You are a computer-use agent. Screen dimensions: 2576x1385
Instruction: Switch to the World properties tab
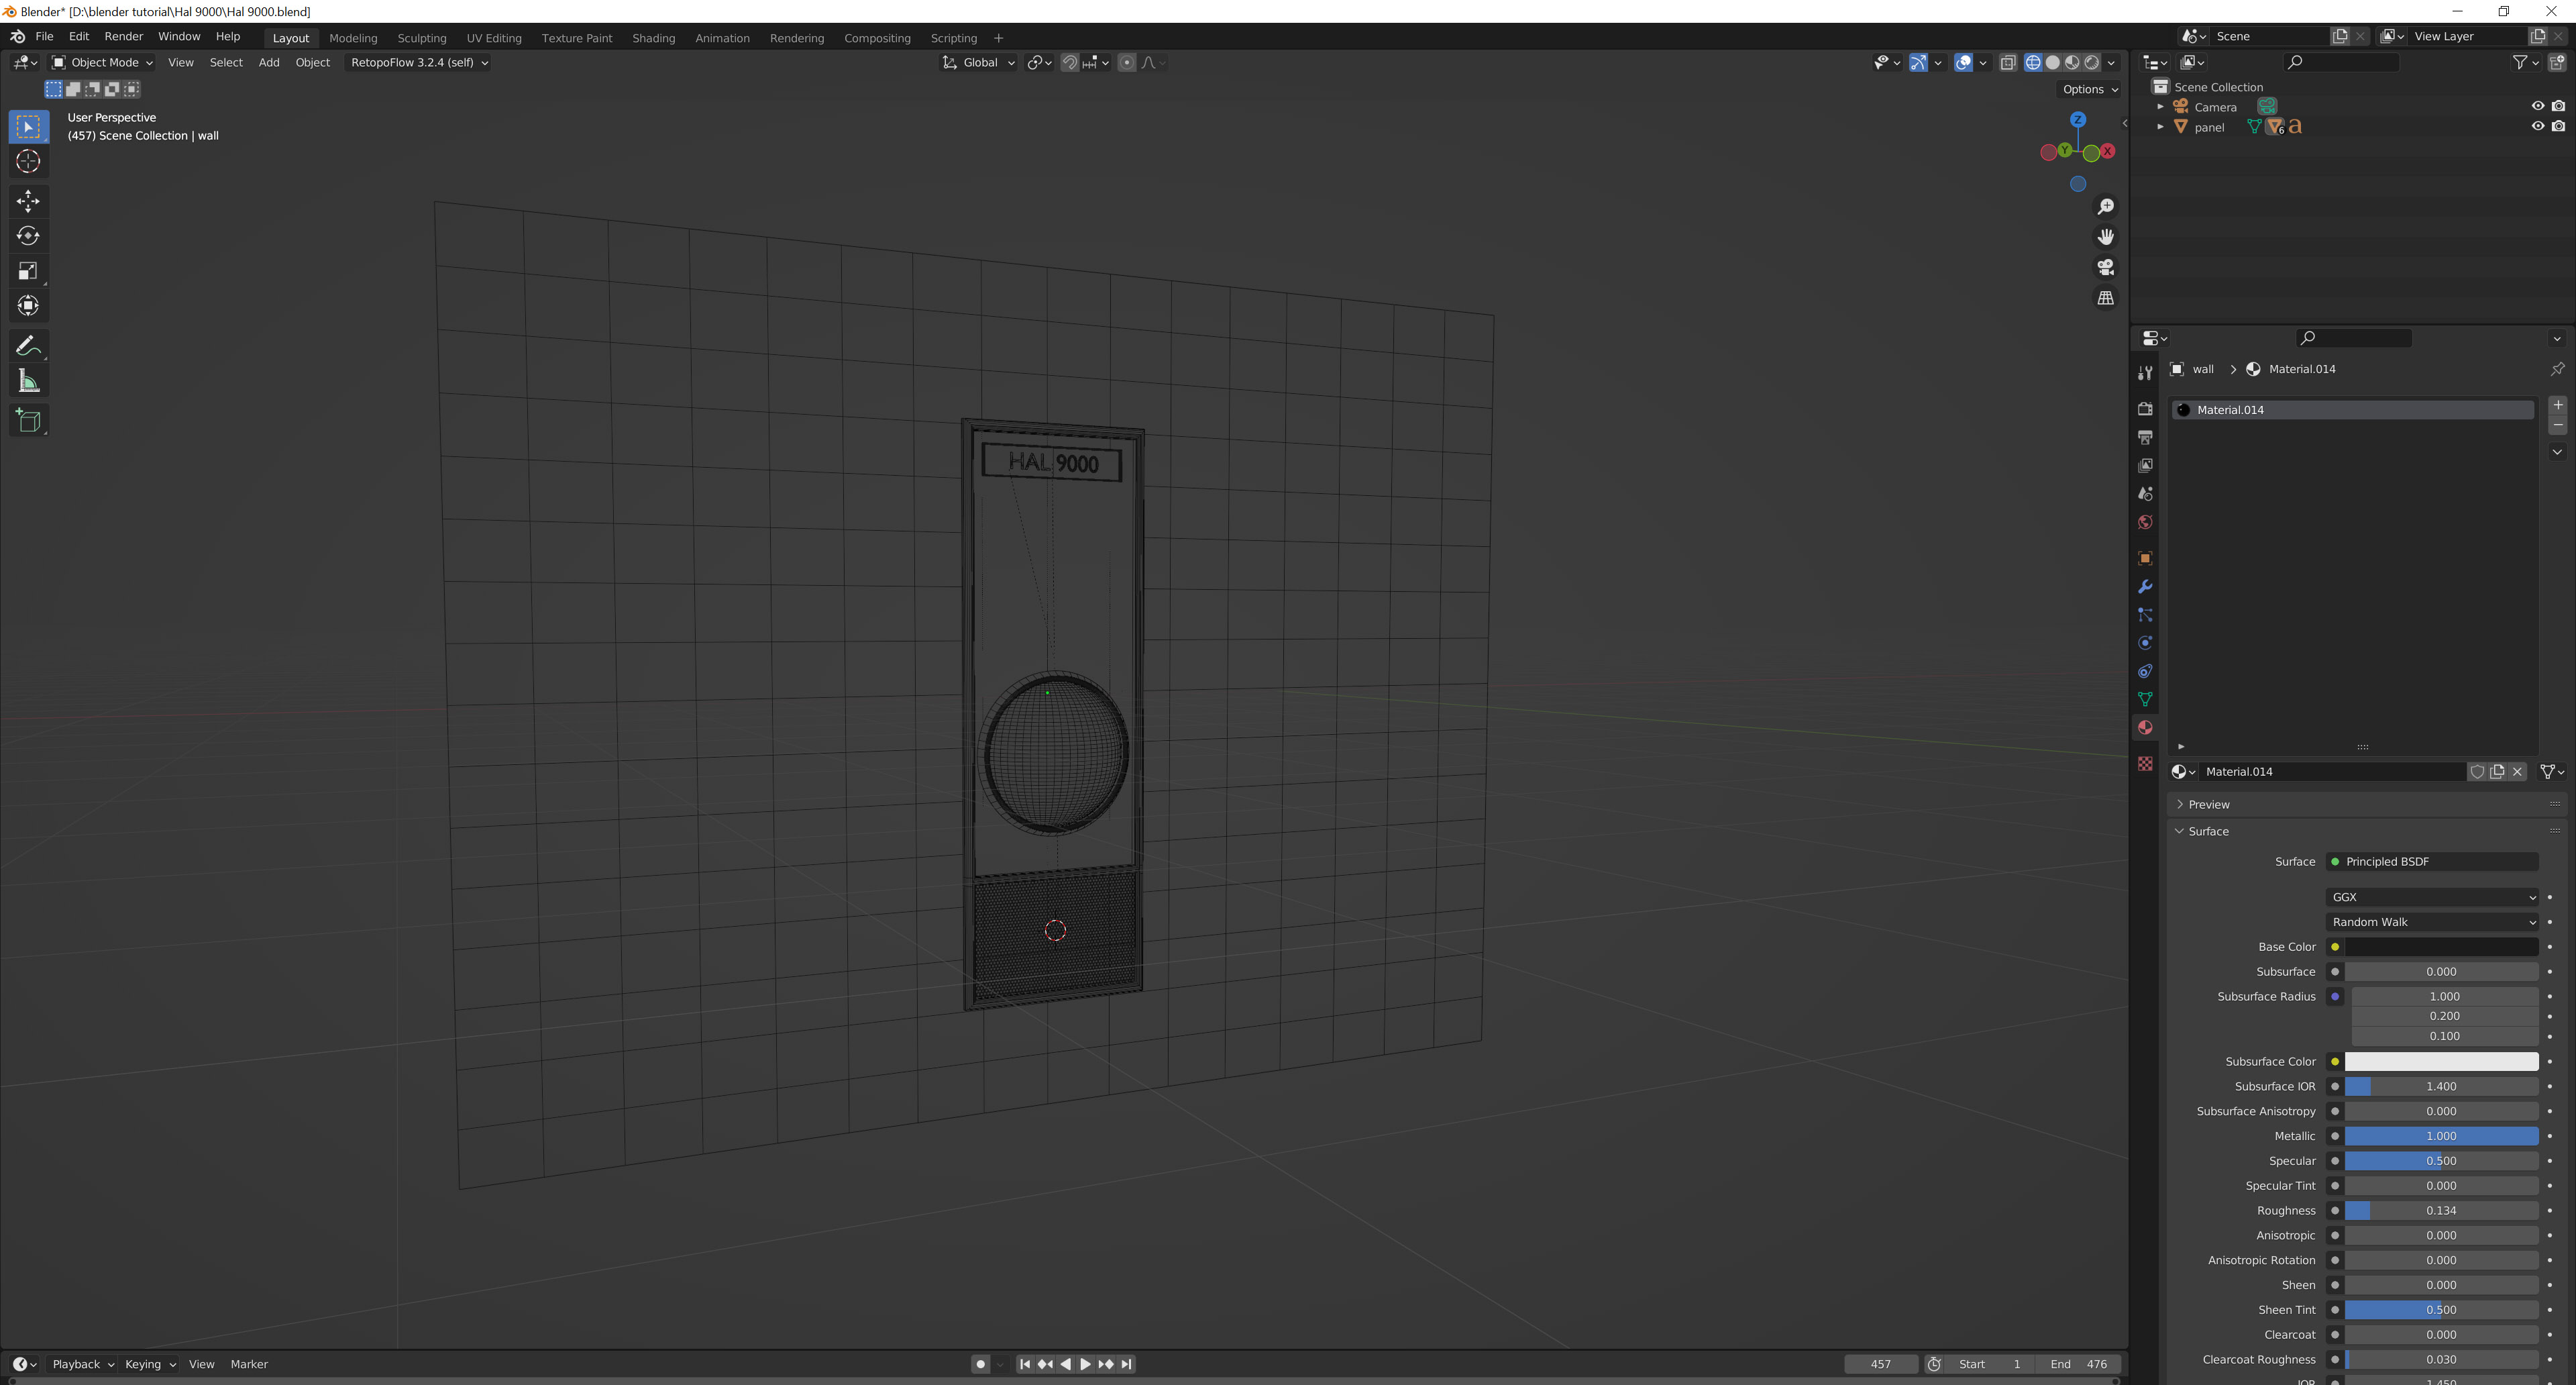[x=2145, y=522]
